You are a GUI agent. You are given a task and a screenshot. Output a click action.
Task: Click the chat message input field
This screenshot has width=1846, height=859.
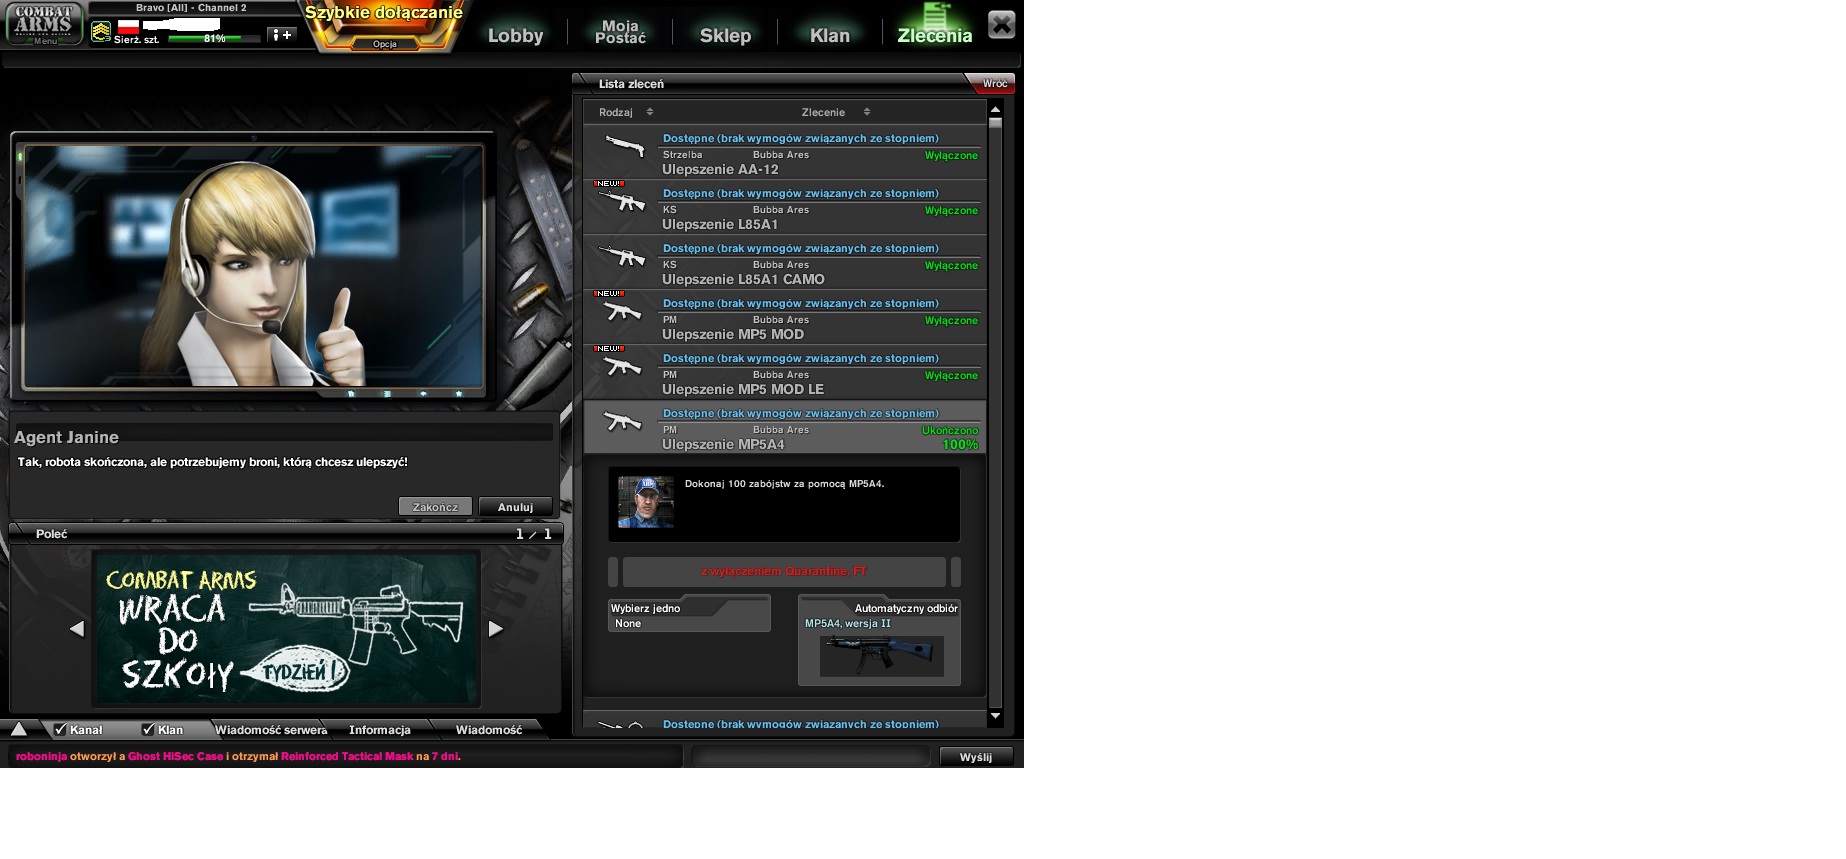pyautogui.click(x=811, y=757)
